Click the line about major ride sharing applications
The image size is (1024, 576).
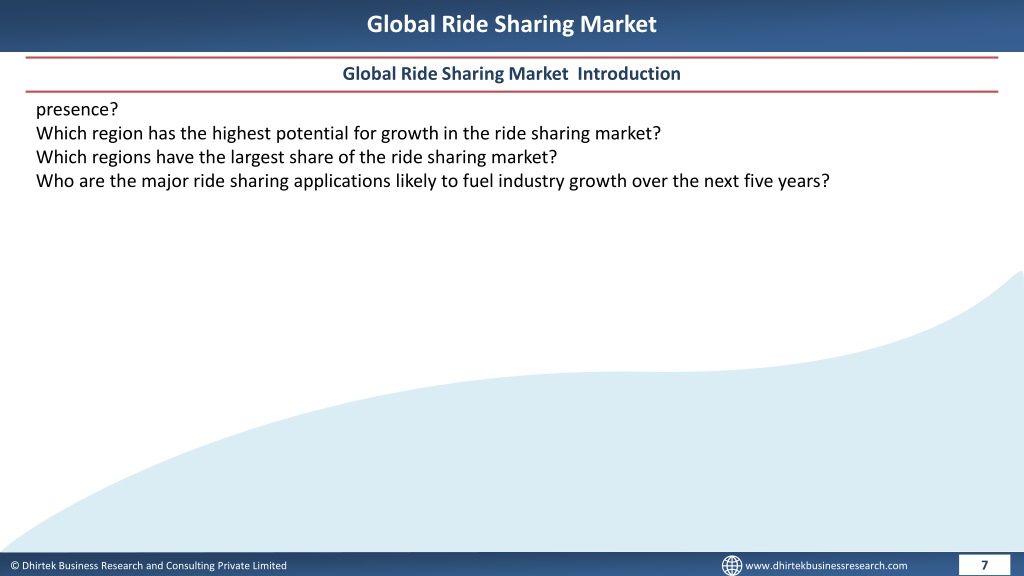[x=432, y=181]
